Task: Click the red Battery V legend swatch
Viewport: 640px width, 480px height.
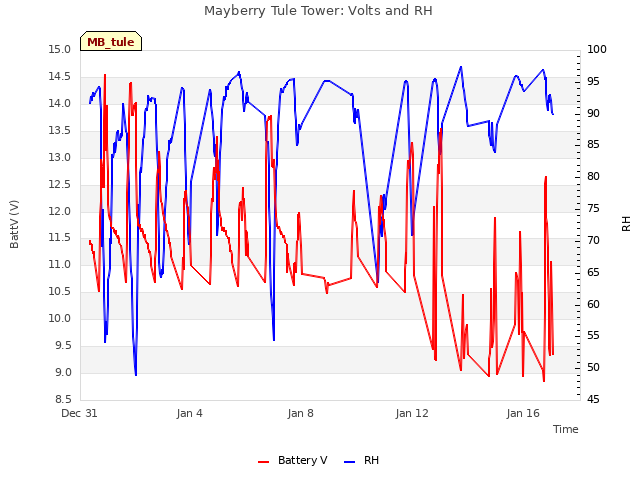Action: point(264,462)
